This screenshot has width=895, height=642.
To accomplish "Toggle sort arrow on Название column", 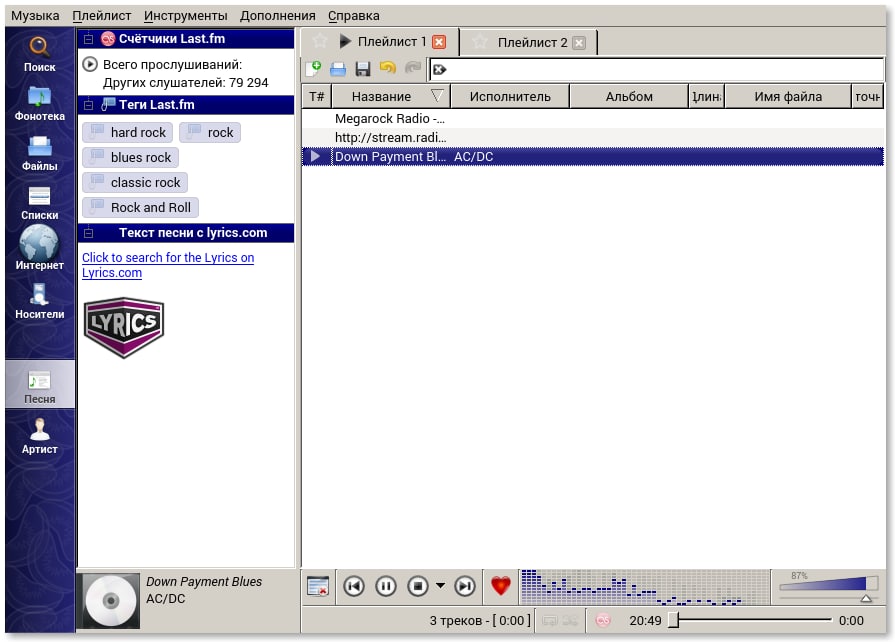I will click(x=437, y=96).
